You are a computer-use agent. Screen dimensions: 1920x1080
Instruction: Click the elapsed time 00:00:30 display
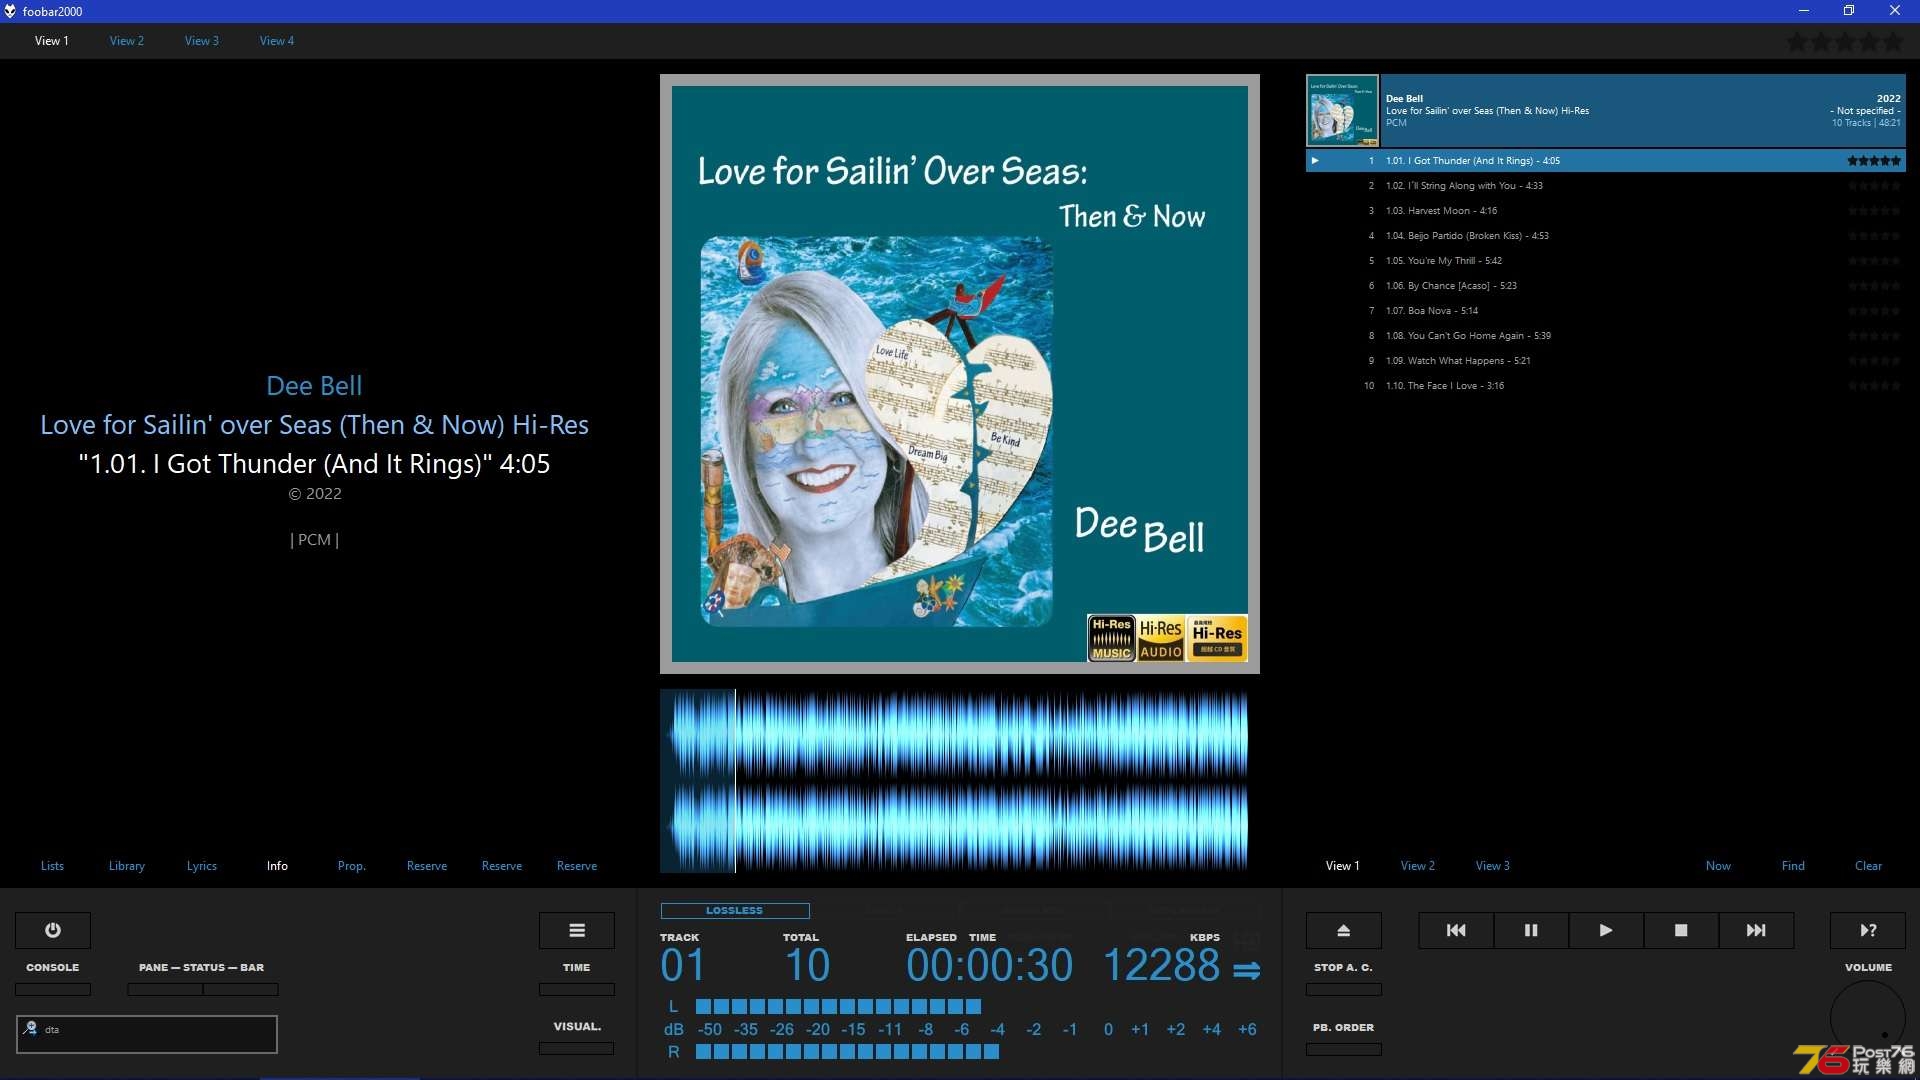[989, 966]
